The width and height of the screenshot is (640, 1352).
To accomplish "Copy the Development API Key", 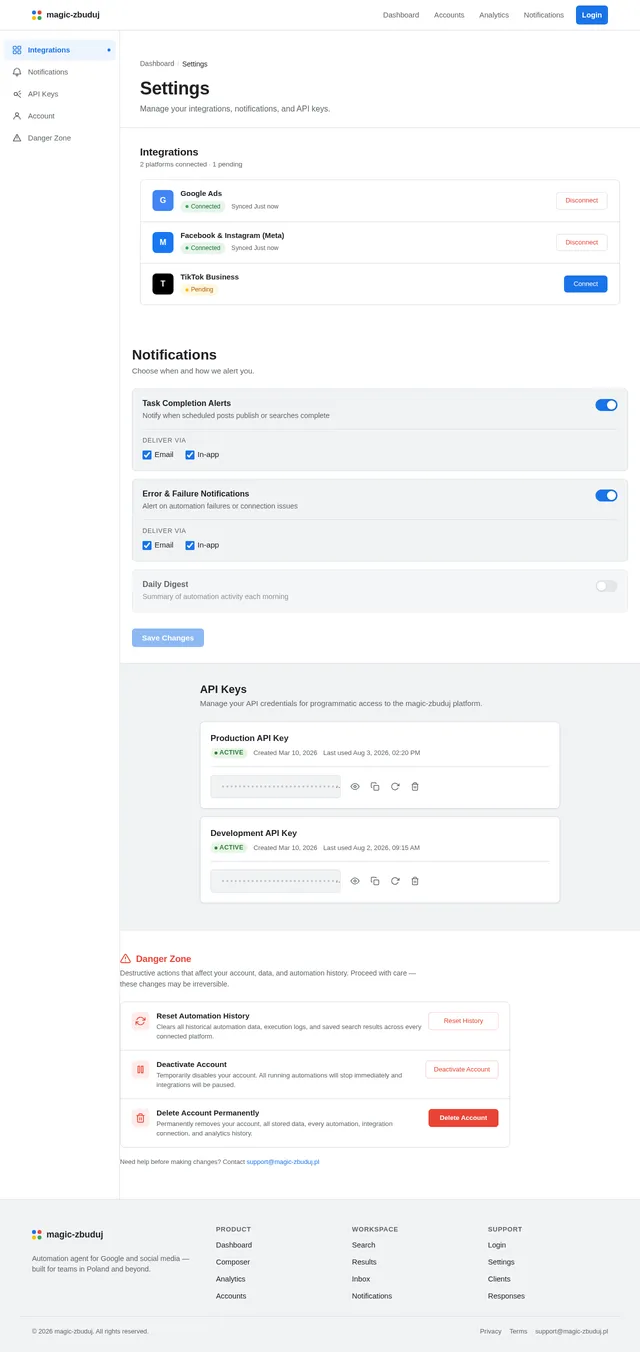I will [x=375, y=881].
